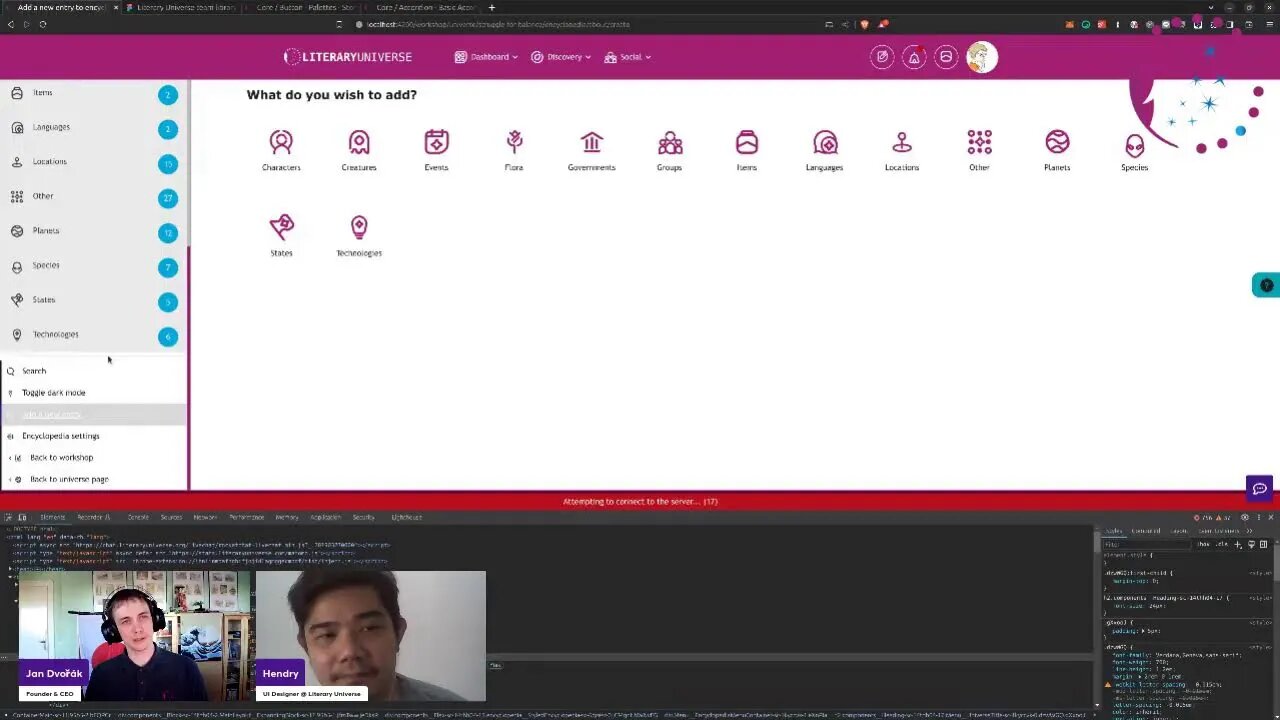Go Back to universe page
This screenshot has height=720, width=1280.
(69, 479)
